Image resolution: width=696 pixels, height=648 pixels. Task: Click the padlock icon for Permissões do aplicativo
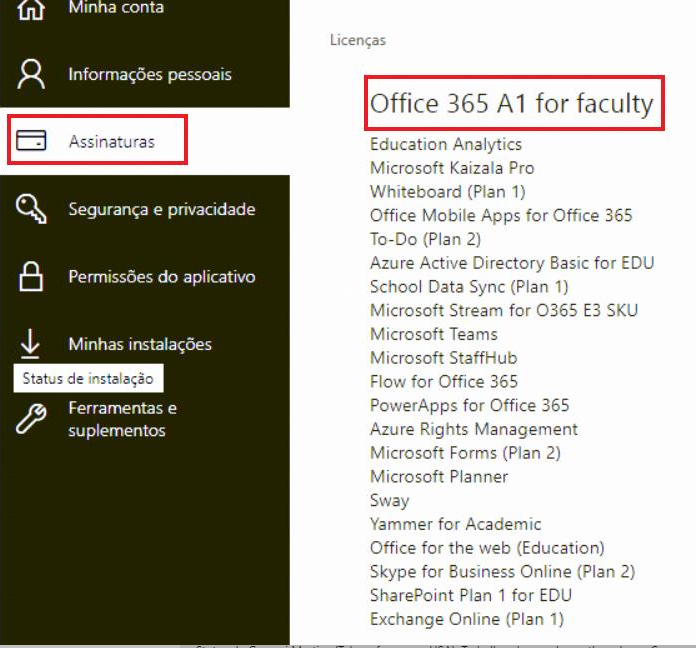pyautogui.click(x=31, y=277)
